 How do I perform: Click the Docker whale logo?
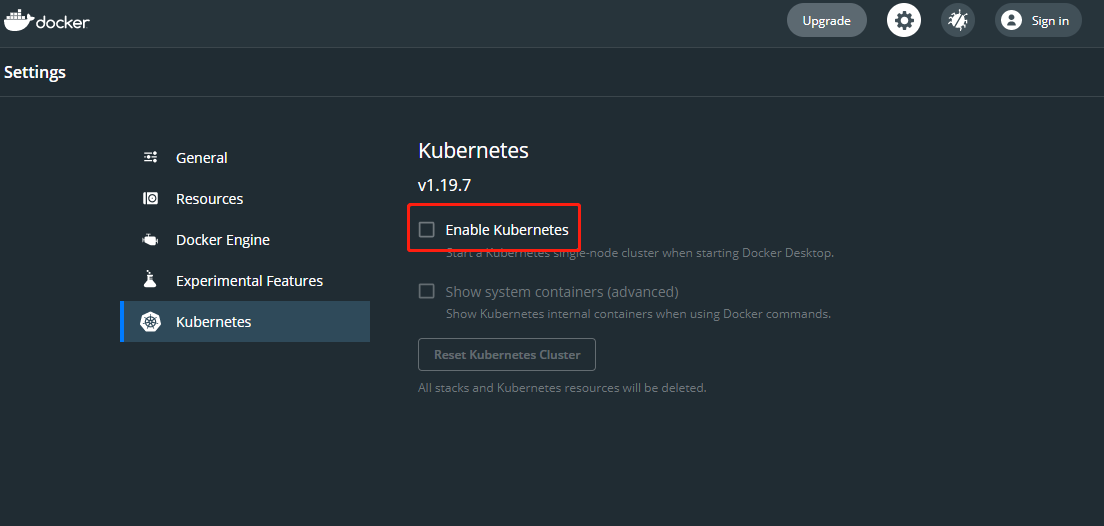tap(19, 20)
